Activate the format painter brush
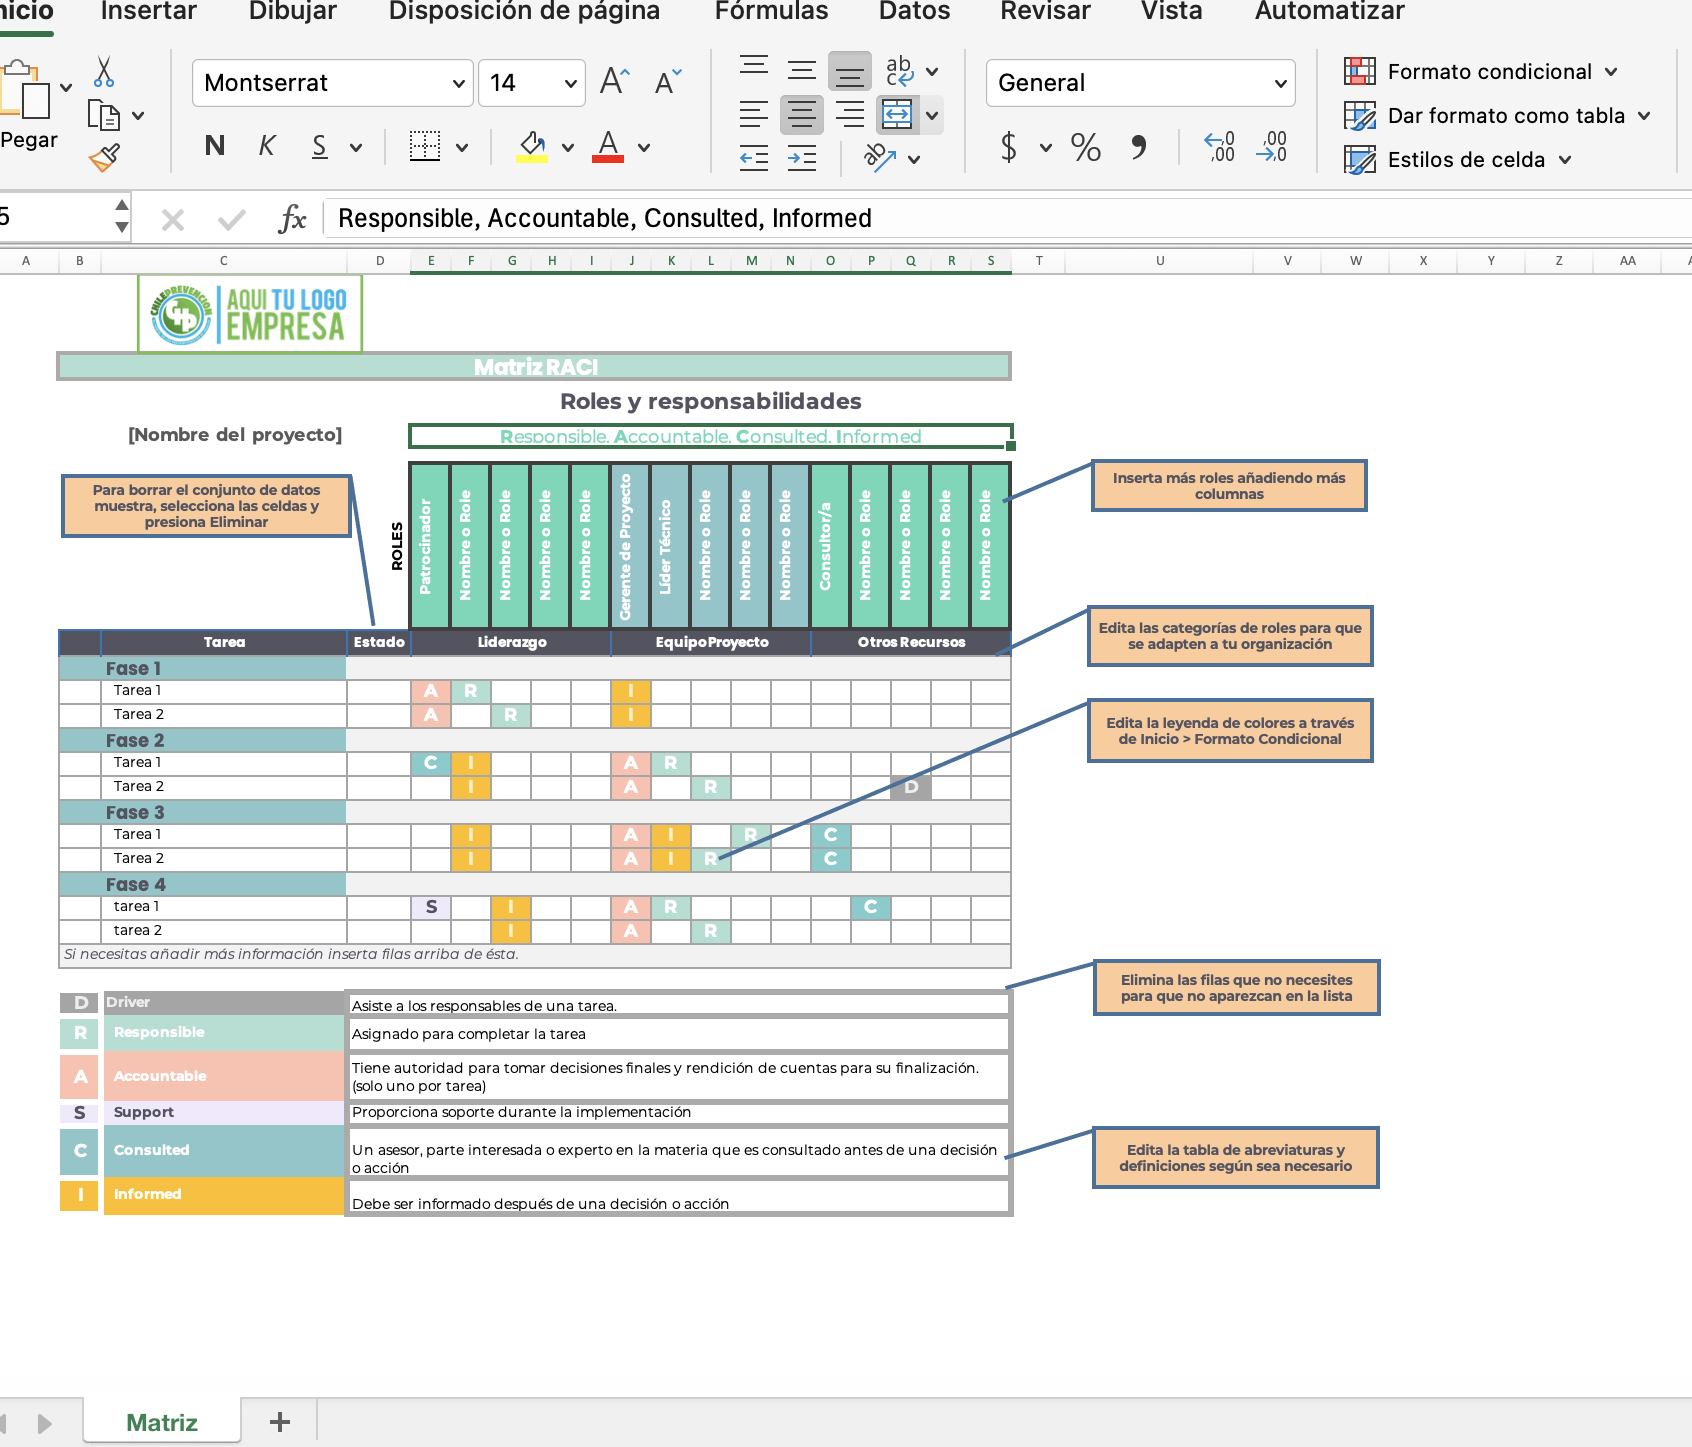This screenshot has height=1447, width=1692. click(x=104, y=156)
